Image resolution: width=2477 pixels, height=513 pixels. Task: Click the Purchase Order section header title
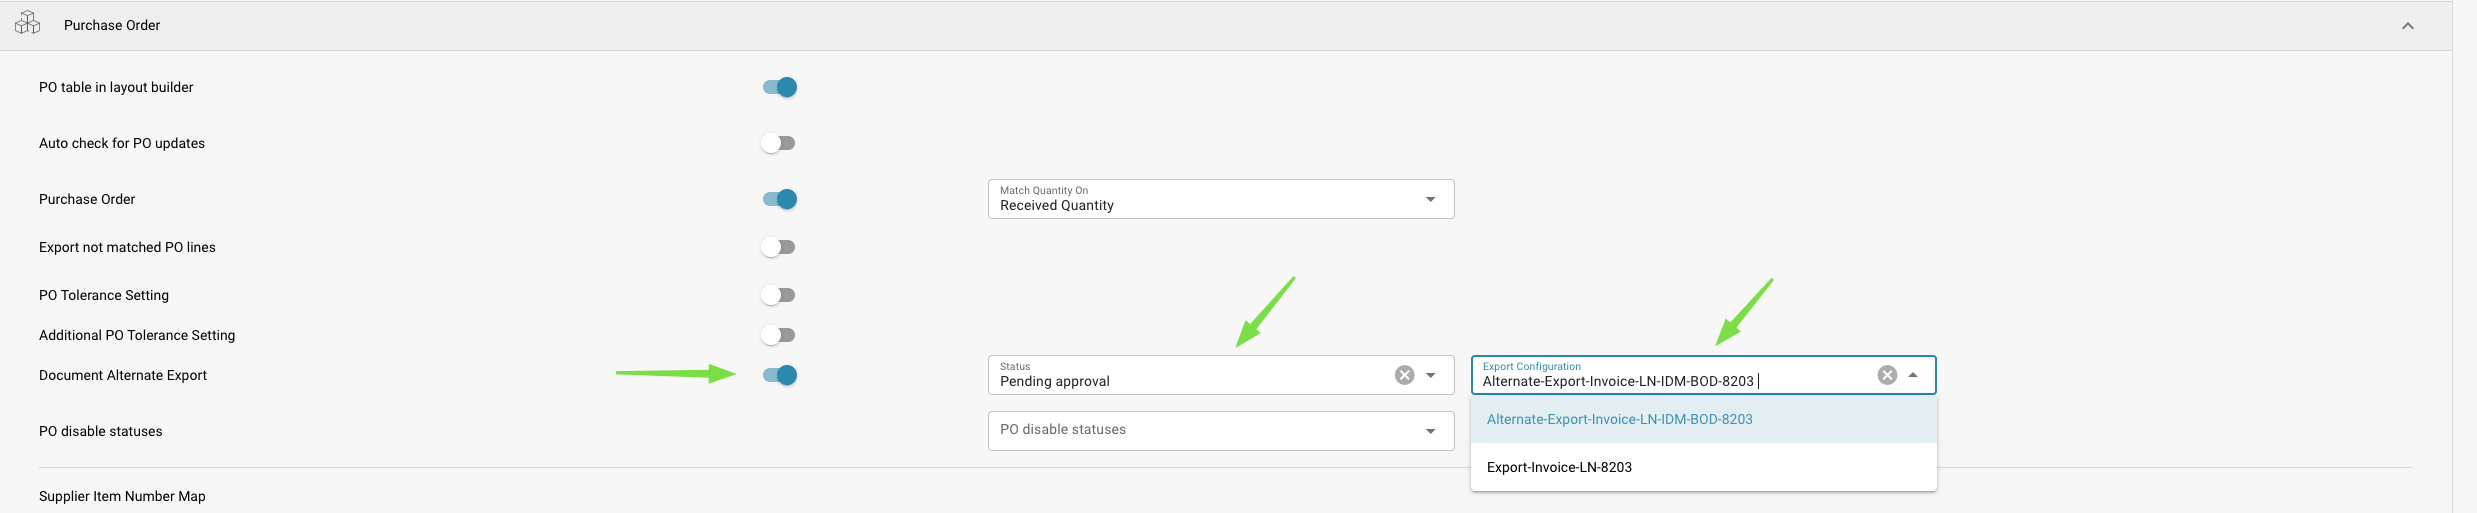pos(112,25)
